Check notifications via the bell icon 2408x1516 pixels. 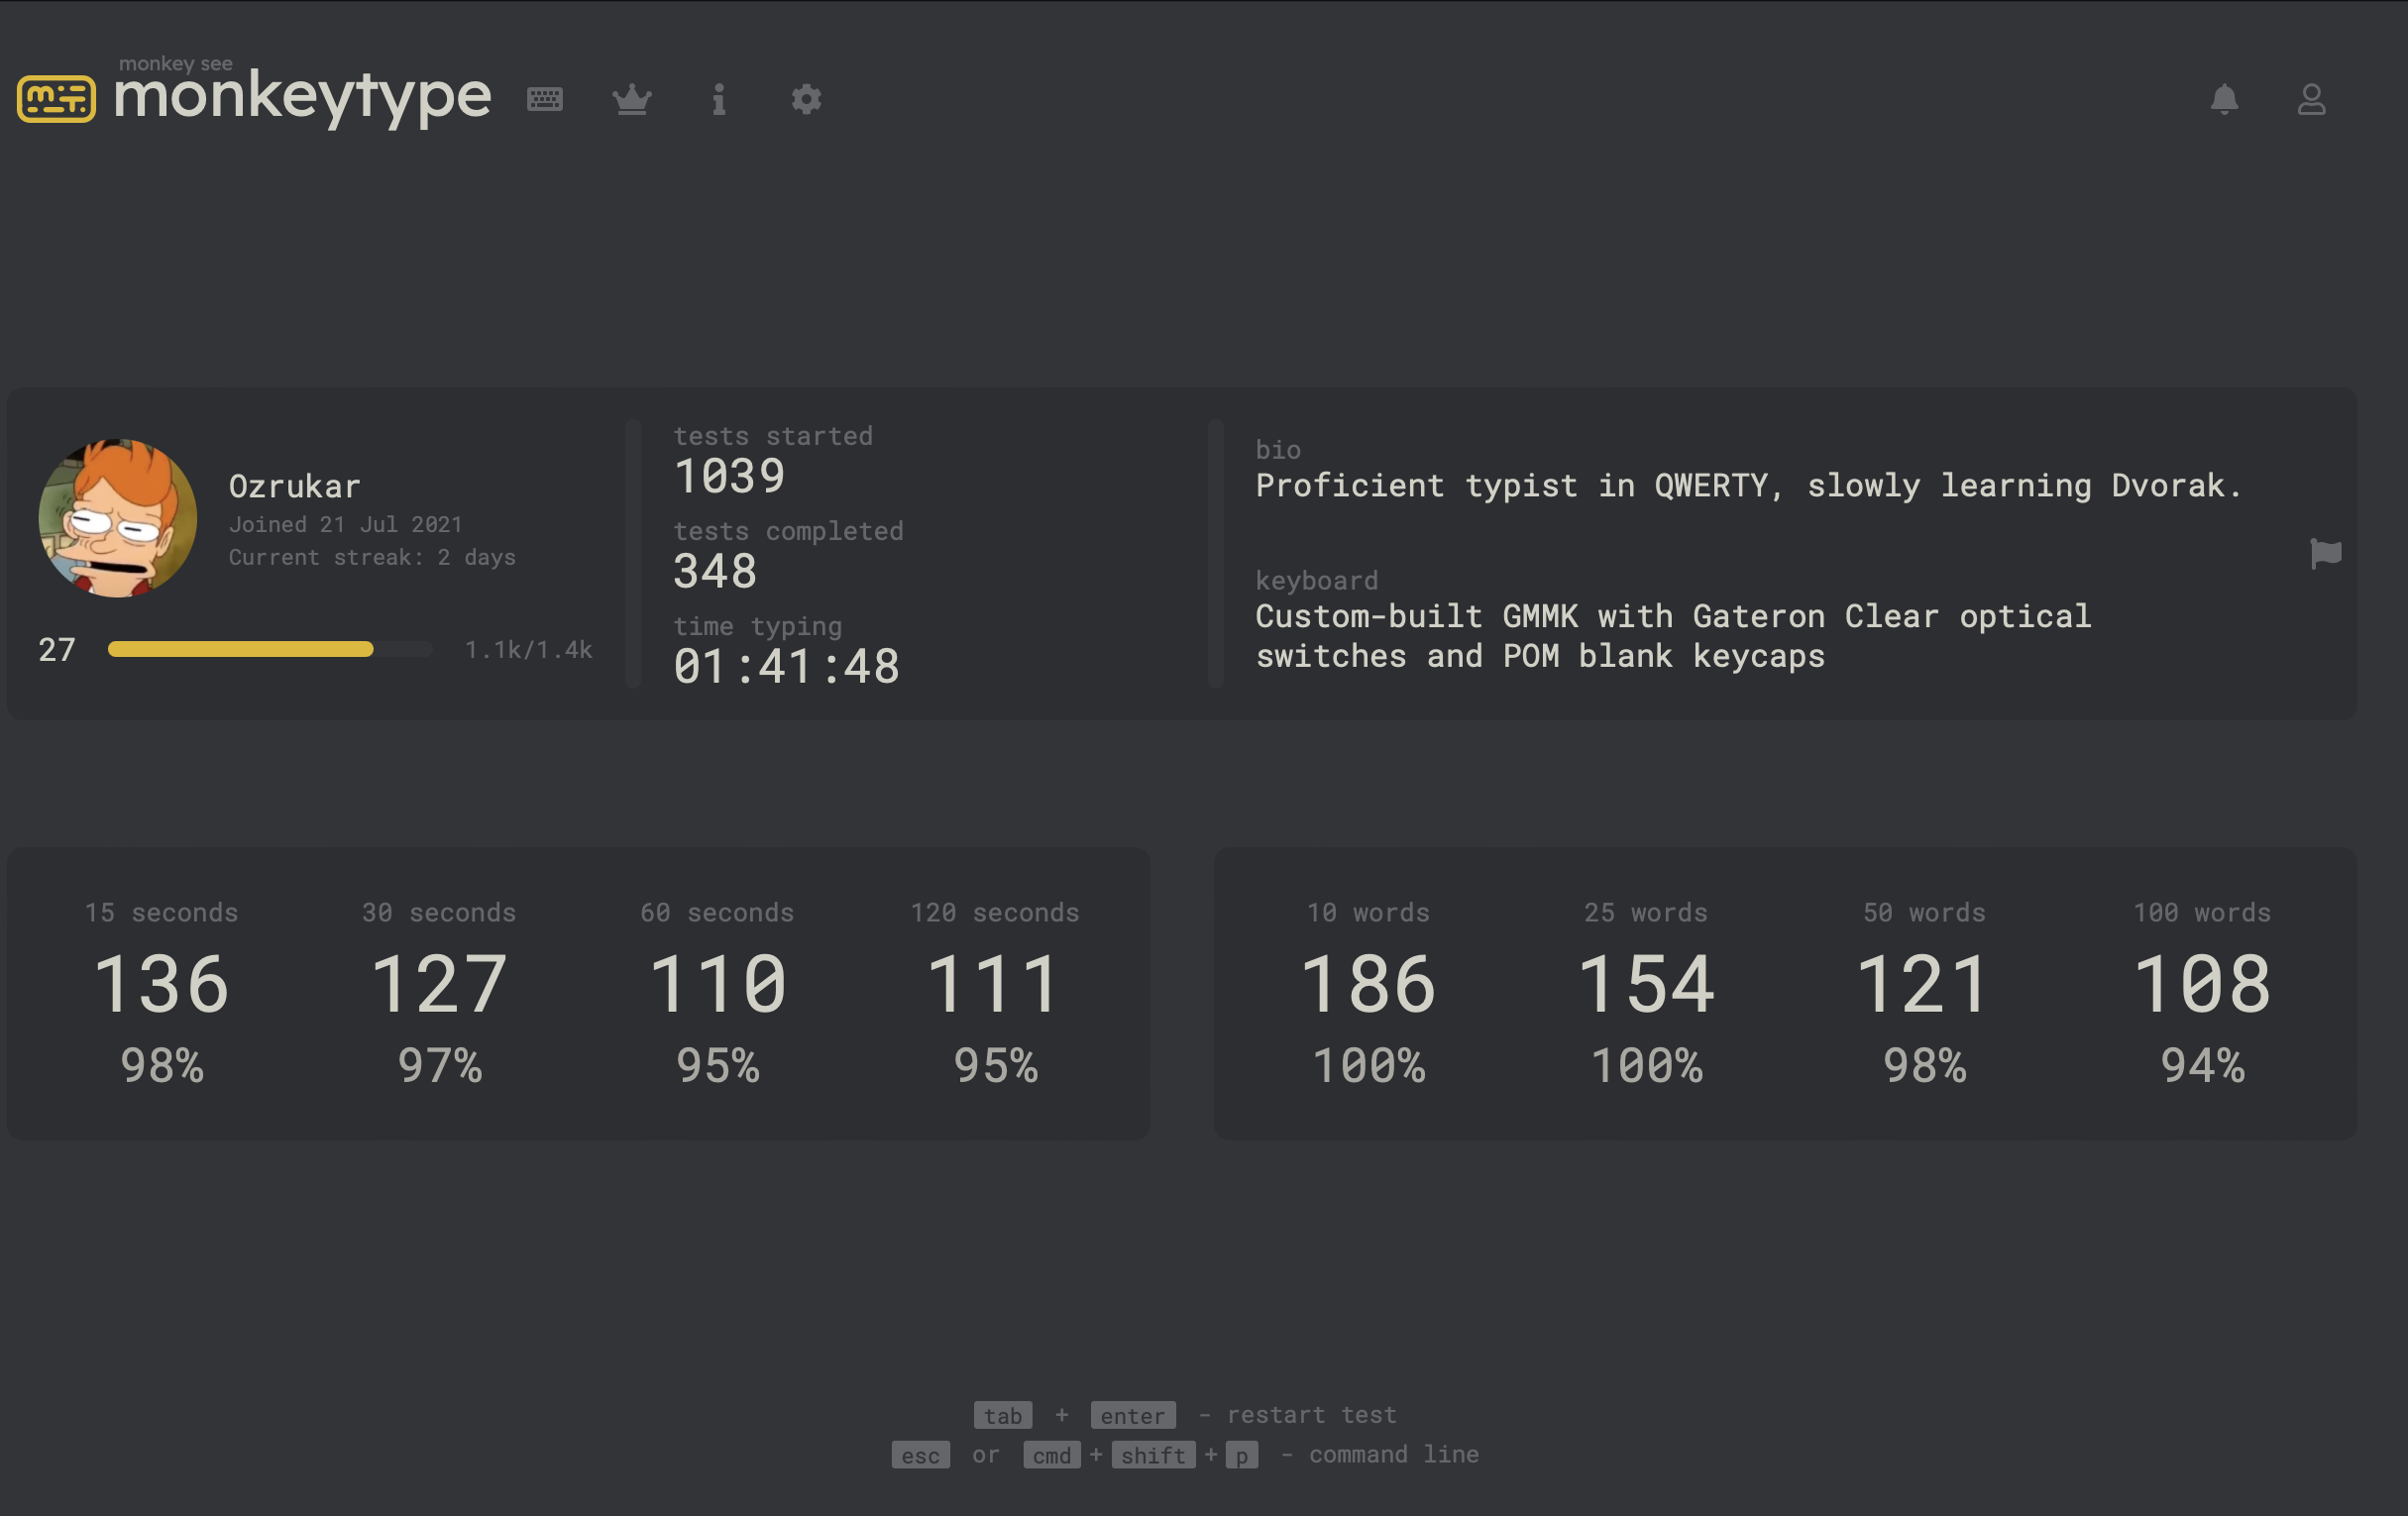coord(2223,99)
